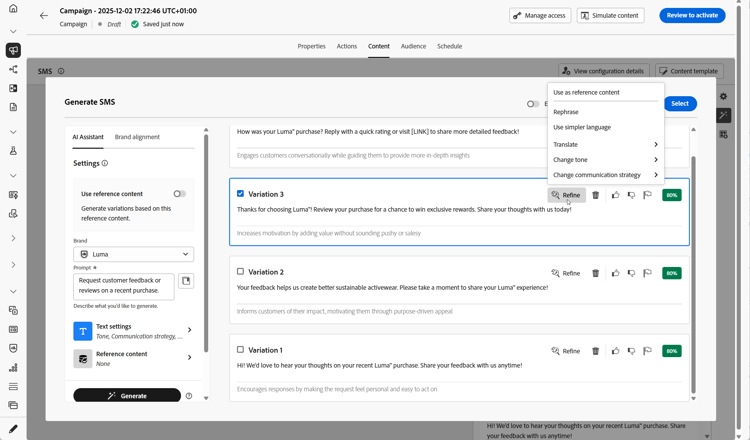This screenshot has width=750, height=440.
Task: Flag Variation 1
Action: click(647, 351)
